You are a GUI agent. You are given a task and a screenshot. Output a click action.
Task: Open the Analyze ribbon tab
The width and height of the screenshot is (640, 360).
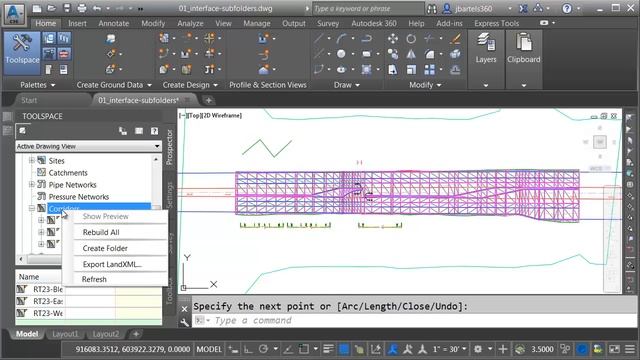190,23
